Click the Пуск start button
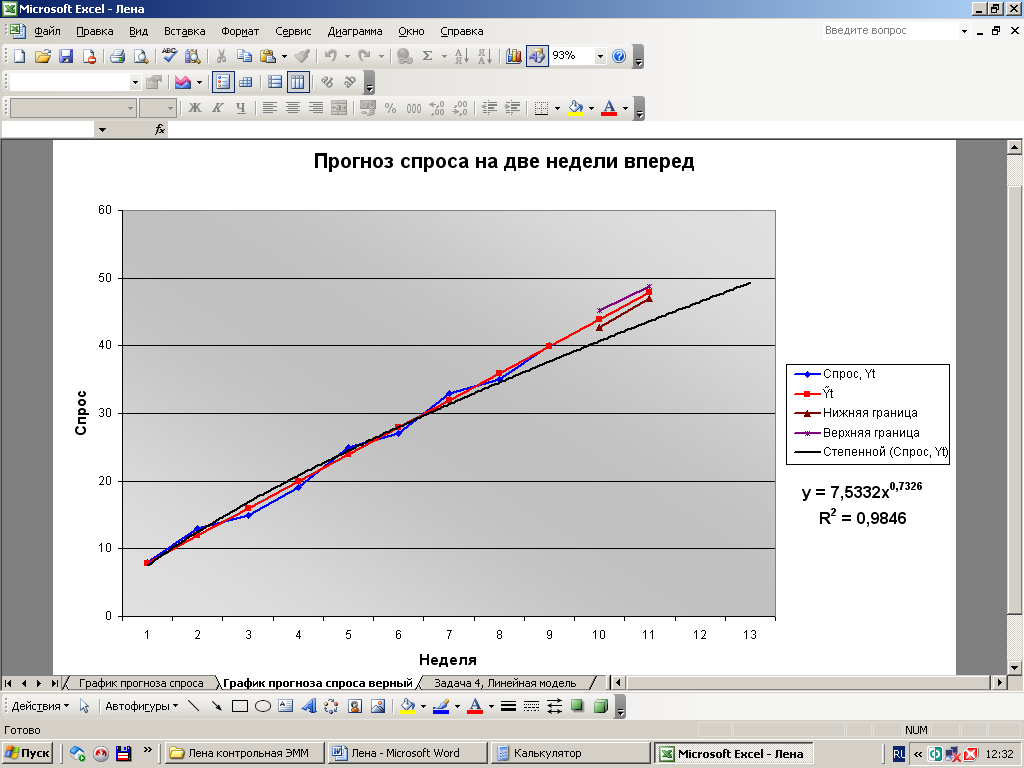This screenshot has width=1024, height=768. point(28,753)
